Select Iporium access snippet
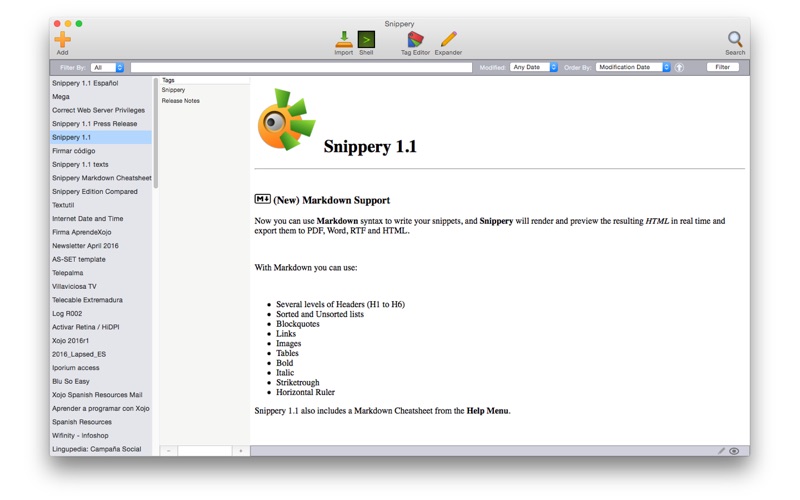800x500 pixels. coord(101,368)
